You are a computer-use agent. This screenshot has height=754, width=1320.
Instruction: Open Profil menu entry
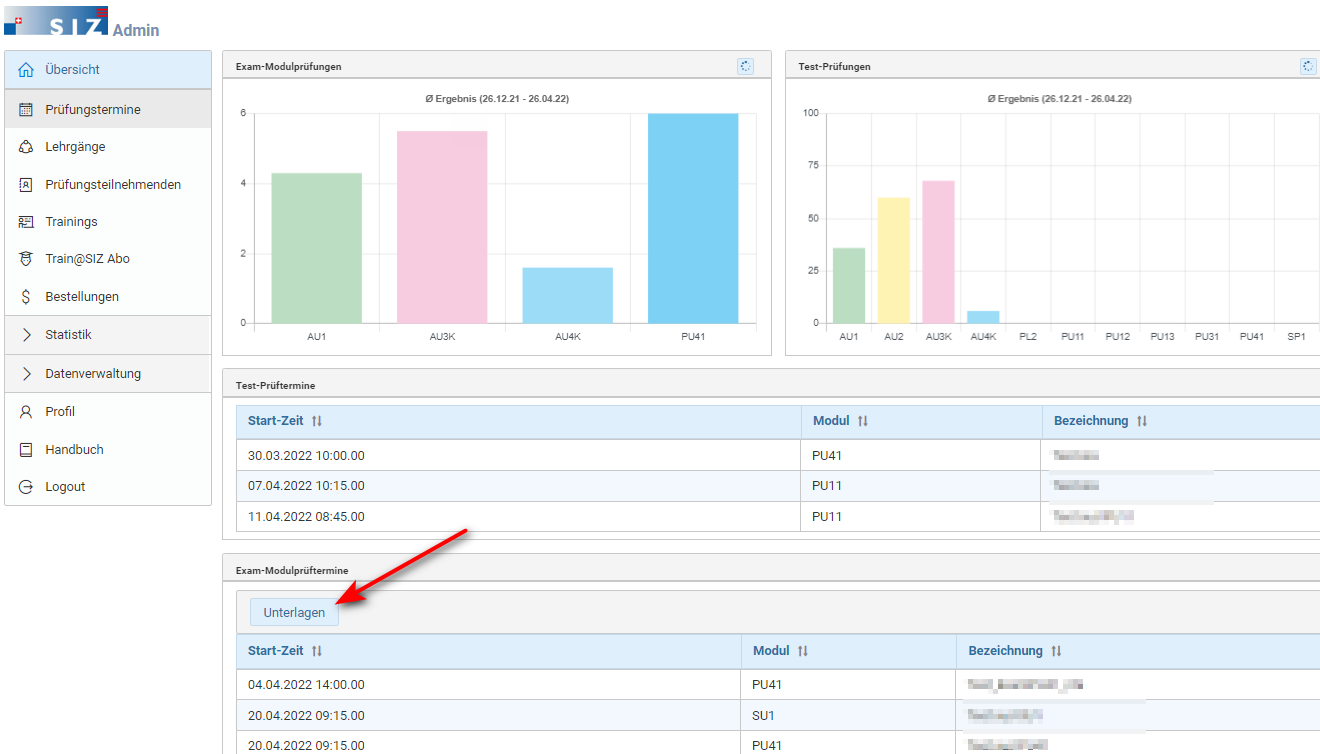click(108, 412)
